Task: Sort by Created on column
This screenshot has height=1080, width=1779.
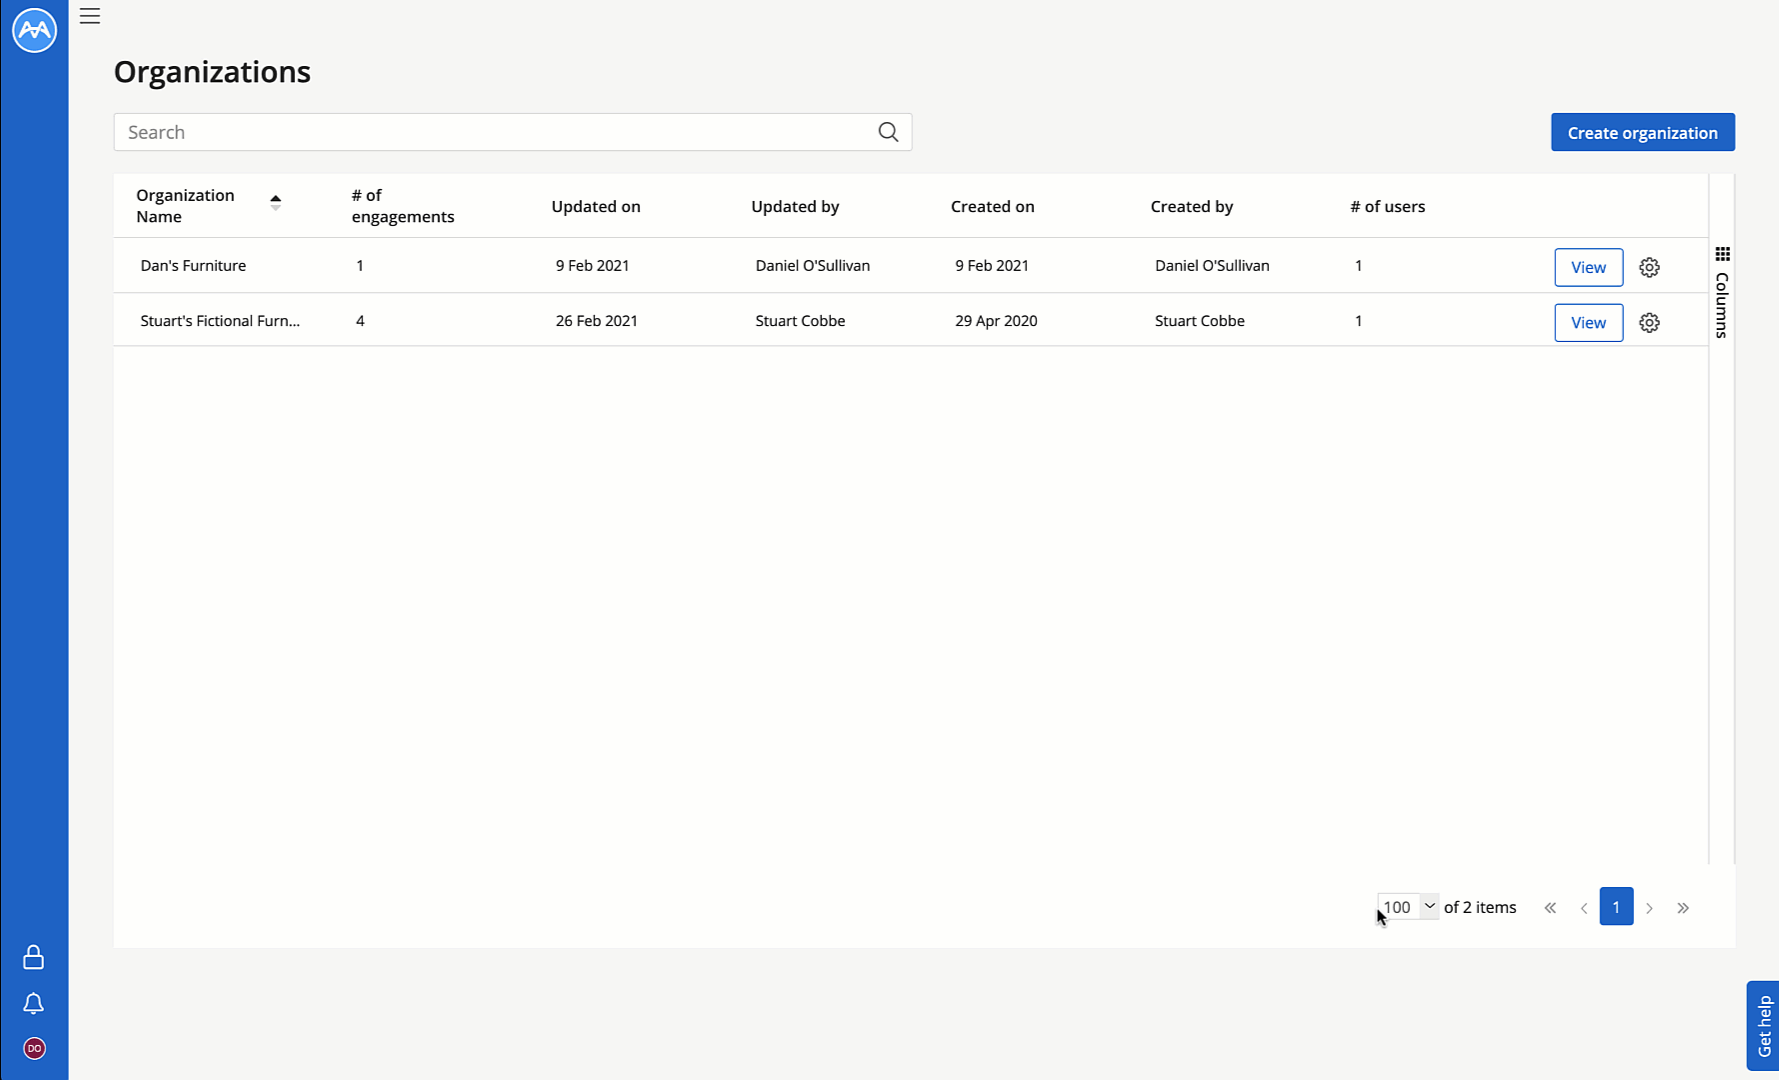Action: click(x=992, y=206)
